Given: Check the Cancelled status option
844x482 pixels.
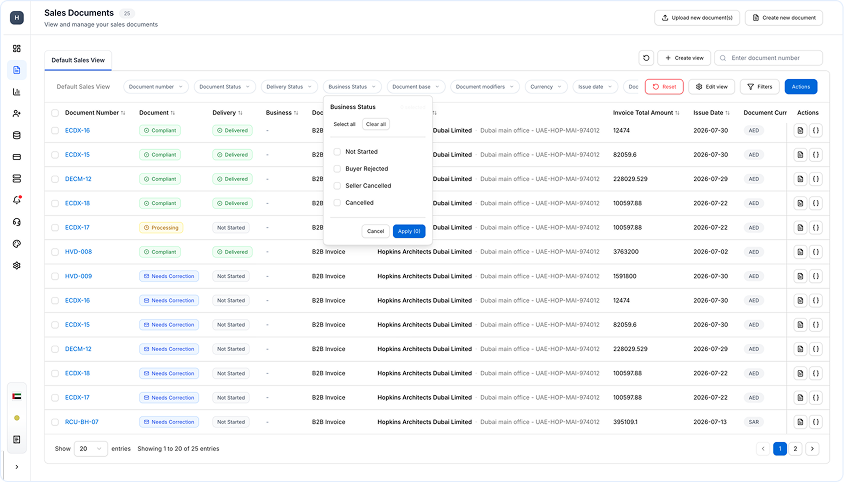Looking at the screenshot, I should pyautogui.click(x=337, y=202).
